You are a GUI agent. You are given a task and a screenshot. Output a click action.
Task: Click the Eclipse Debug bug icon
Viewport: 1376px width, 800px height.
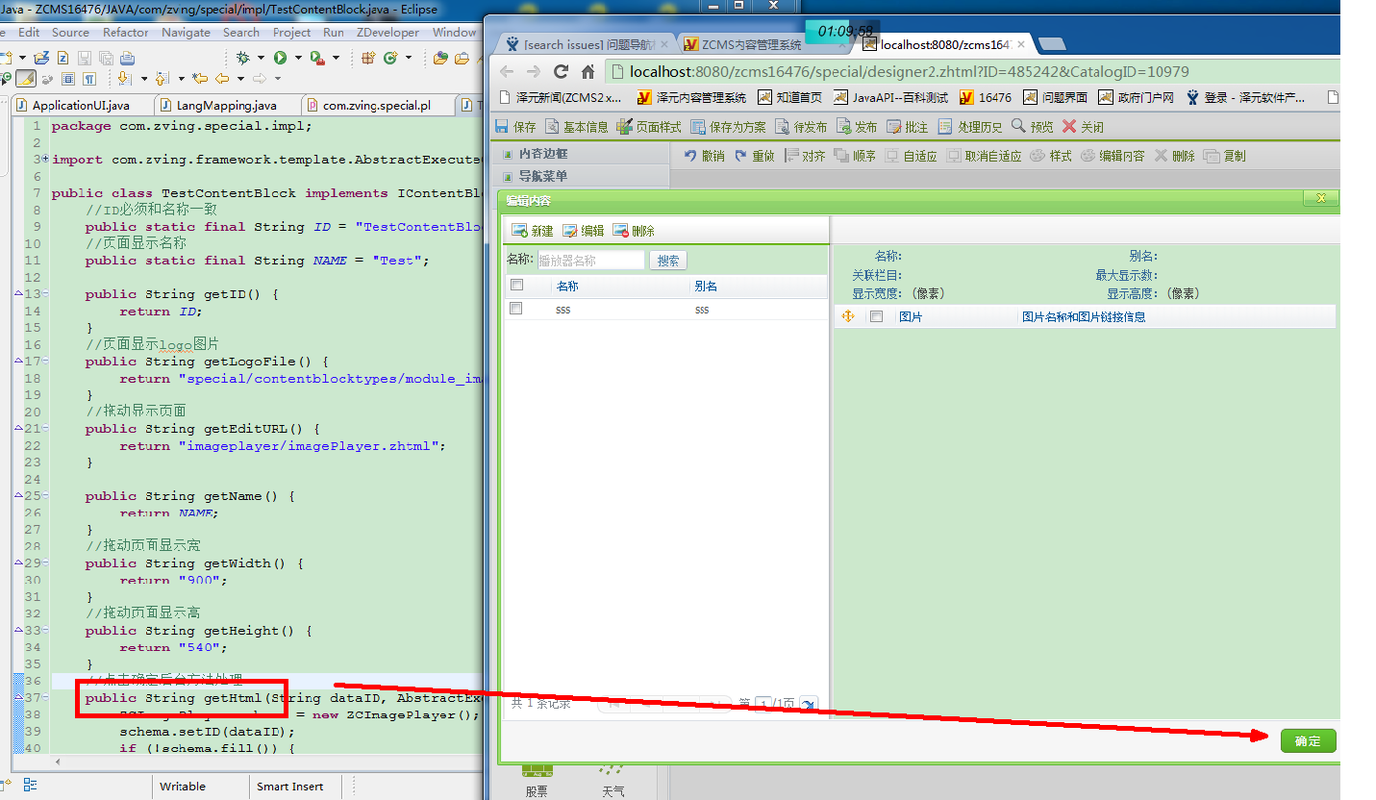click(x=243, y=58)
